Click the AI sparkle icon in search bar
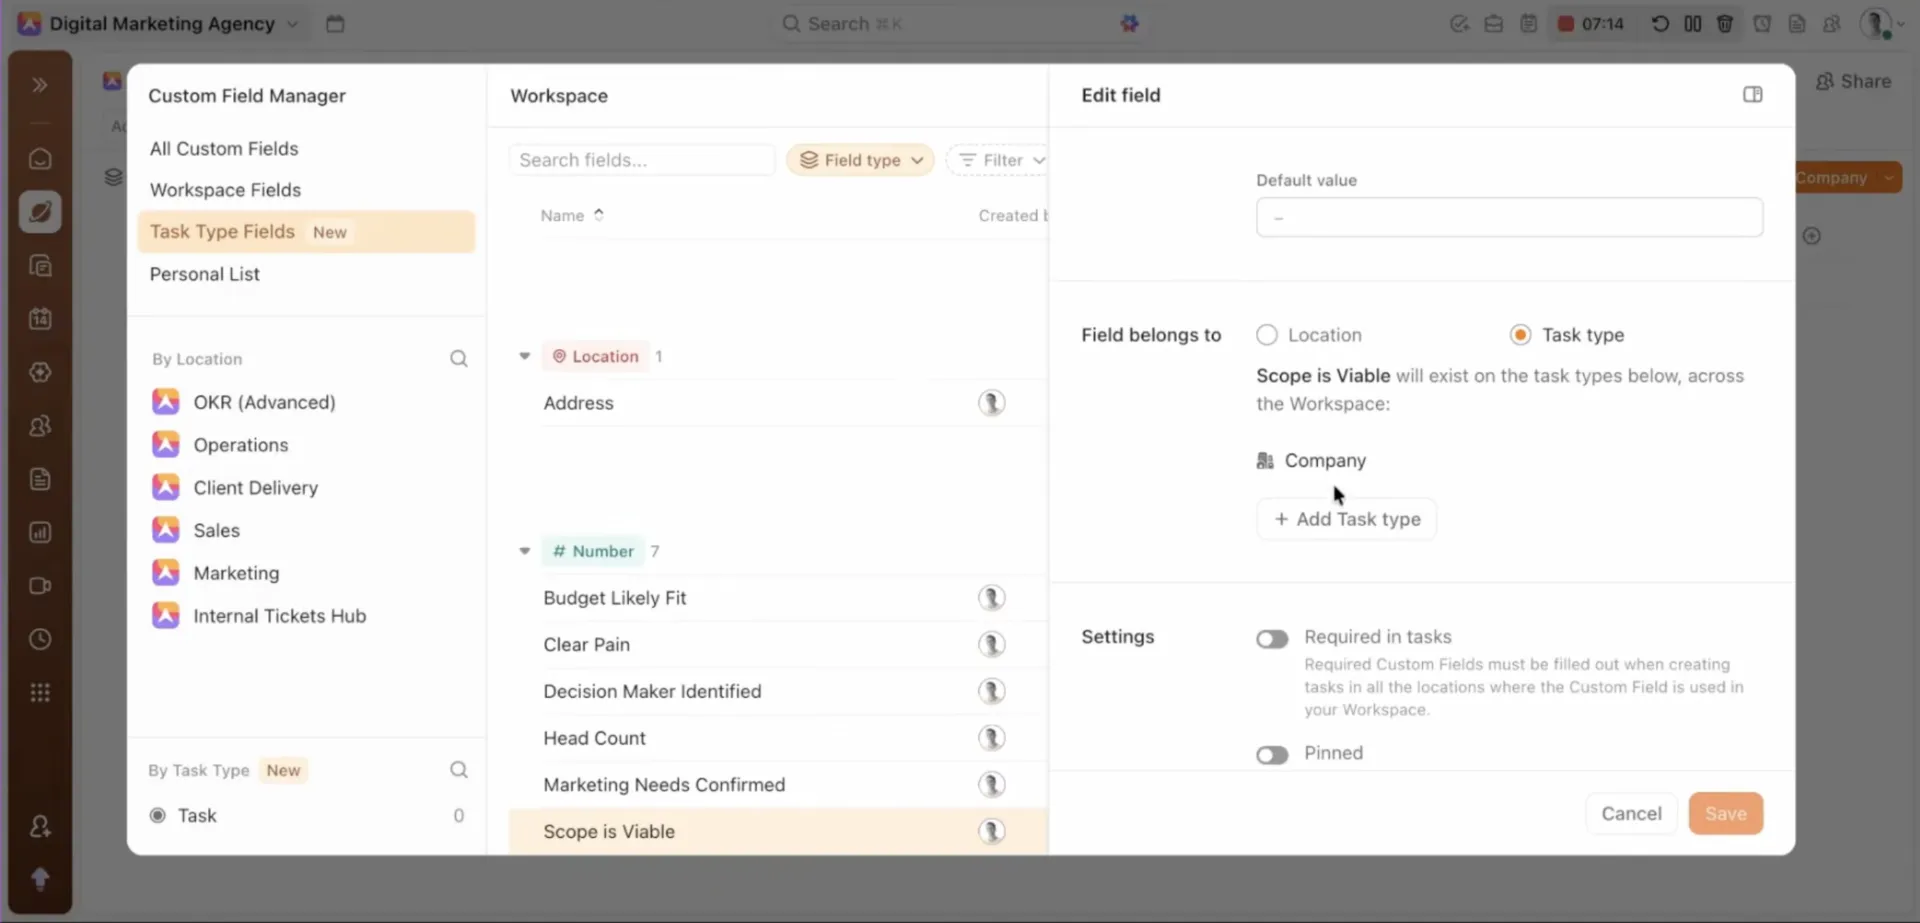 tap(1129, 23)
